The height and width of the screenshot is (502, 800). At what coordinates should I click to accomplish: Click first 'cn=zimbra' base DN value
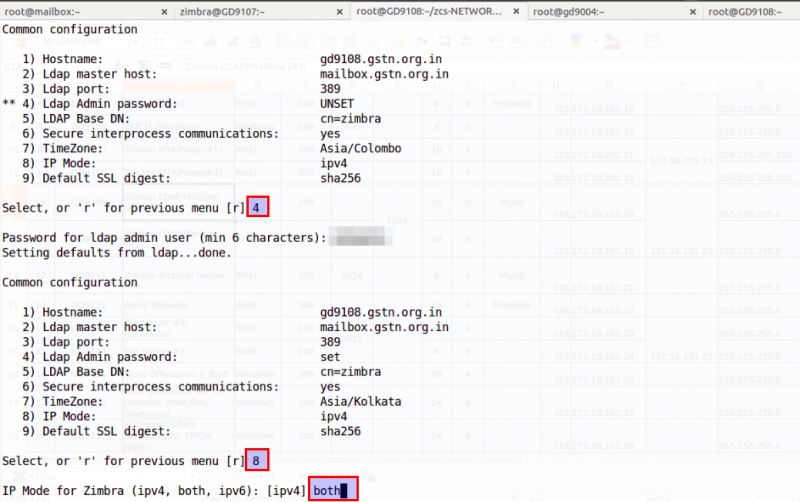[351, 119]
